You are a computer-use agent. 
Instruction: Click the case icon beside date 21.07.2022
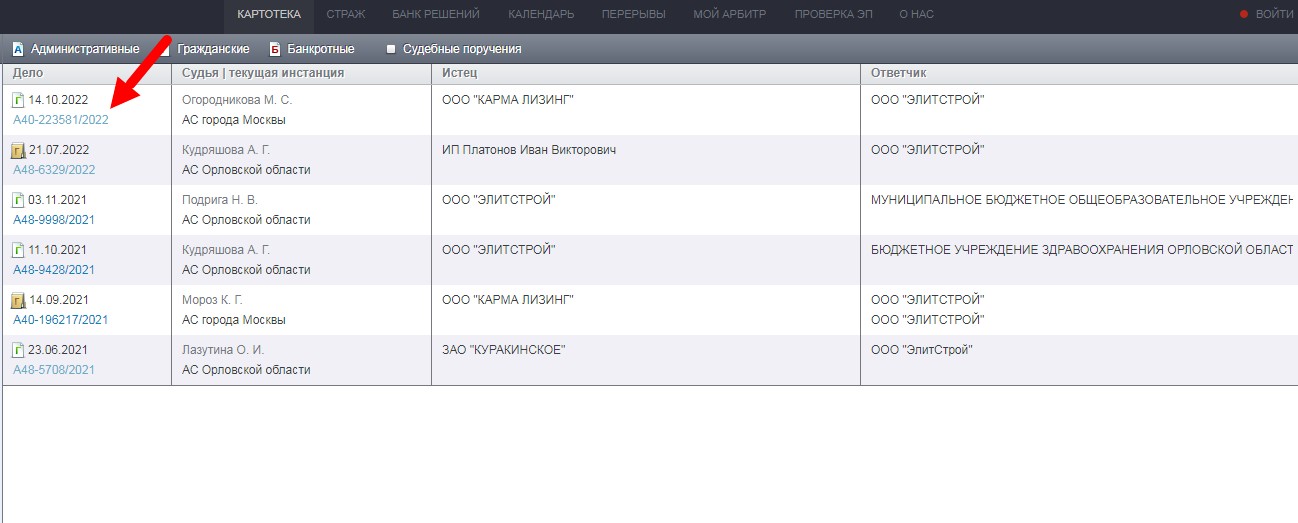coord(18,150)
